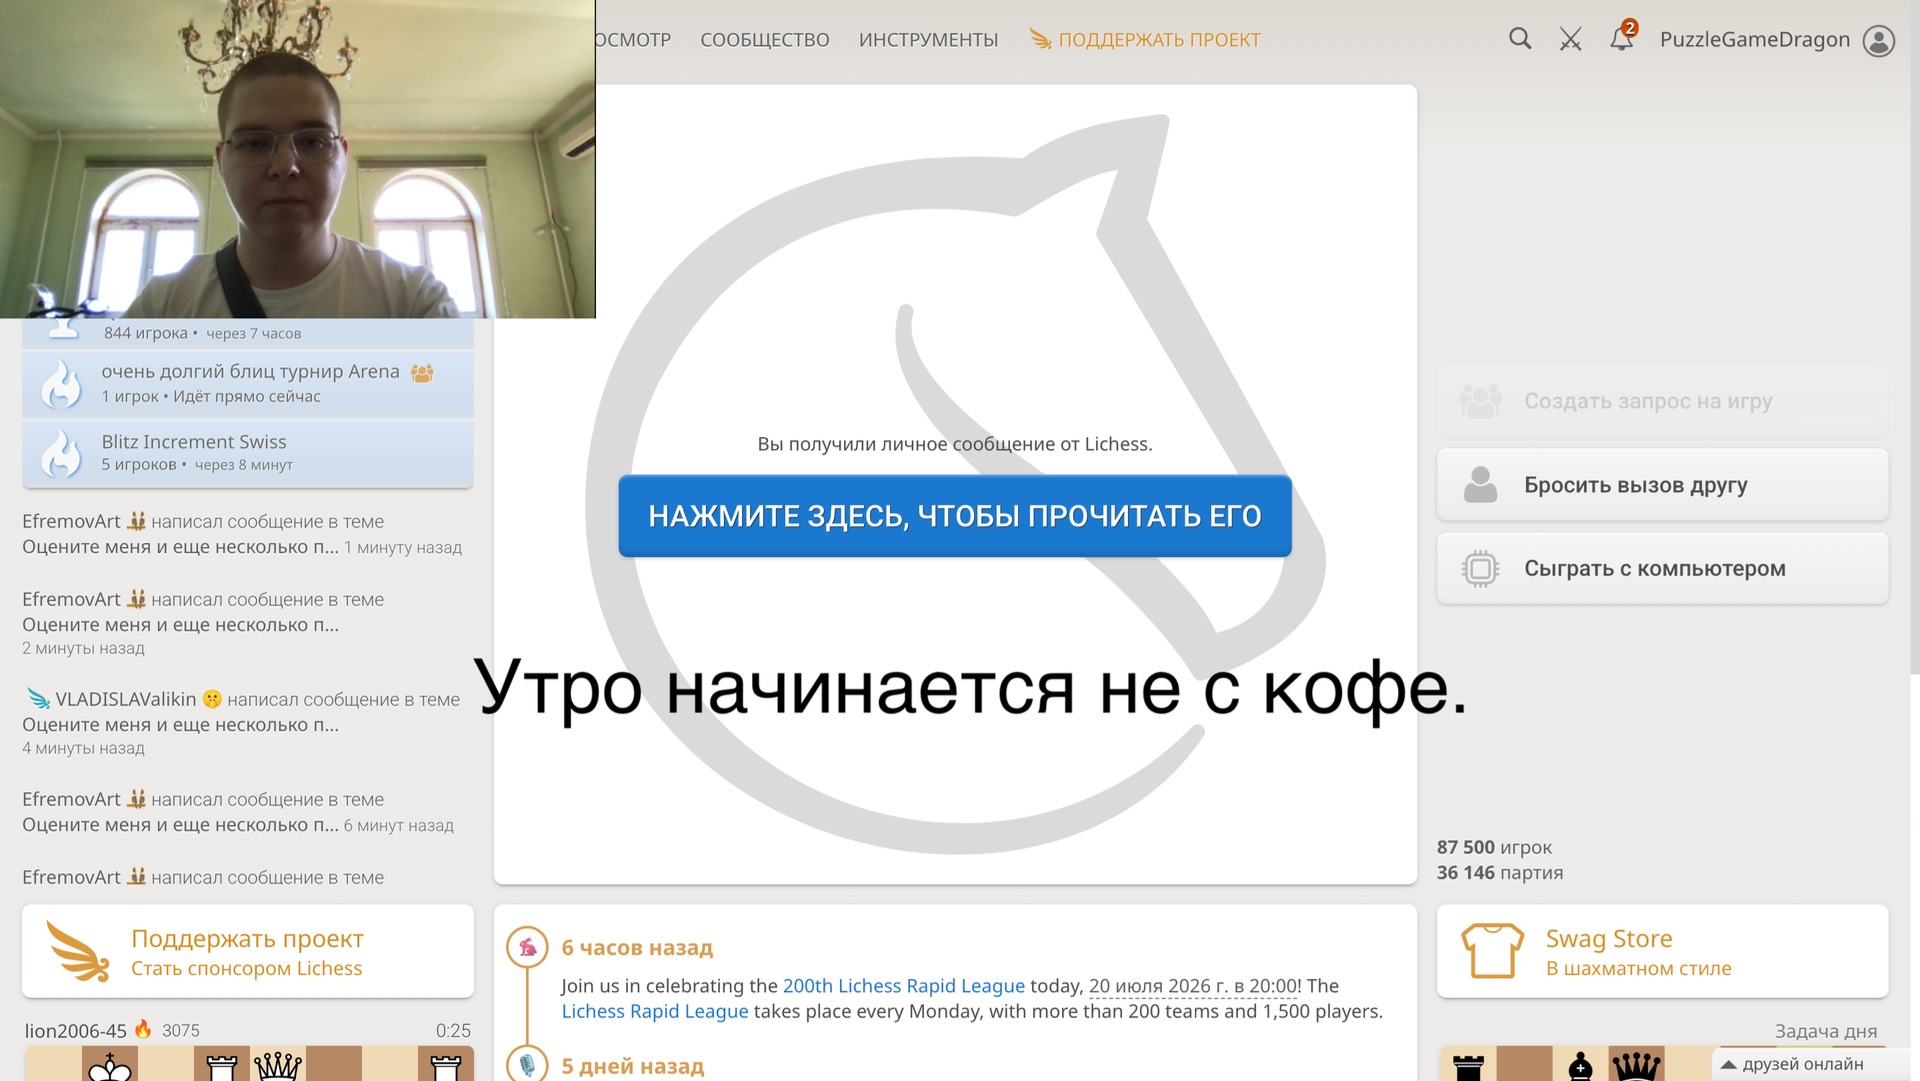This screenshot has width=1920, height=1081.
Task: Open the СООБЩЕСТВО menu
Action: click(765, 40)
